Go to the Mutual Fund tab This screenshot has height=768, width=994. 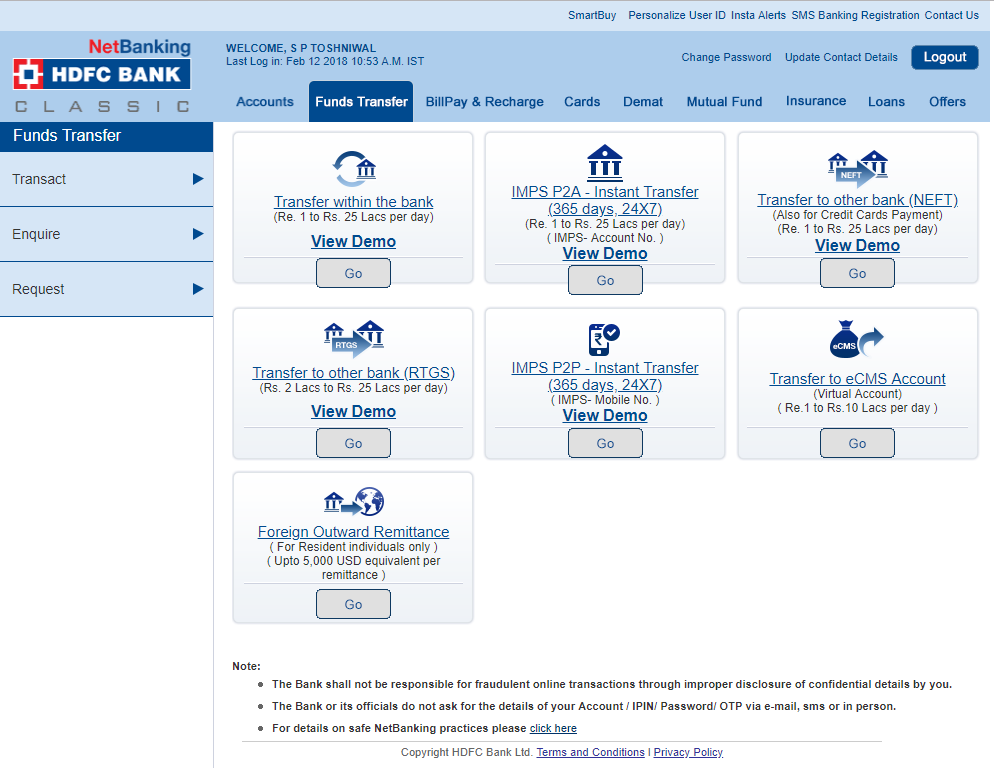click(725, 101)
